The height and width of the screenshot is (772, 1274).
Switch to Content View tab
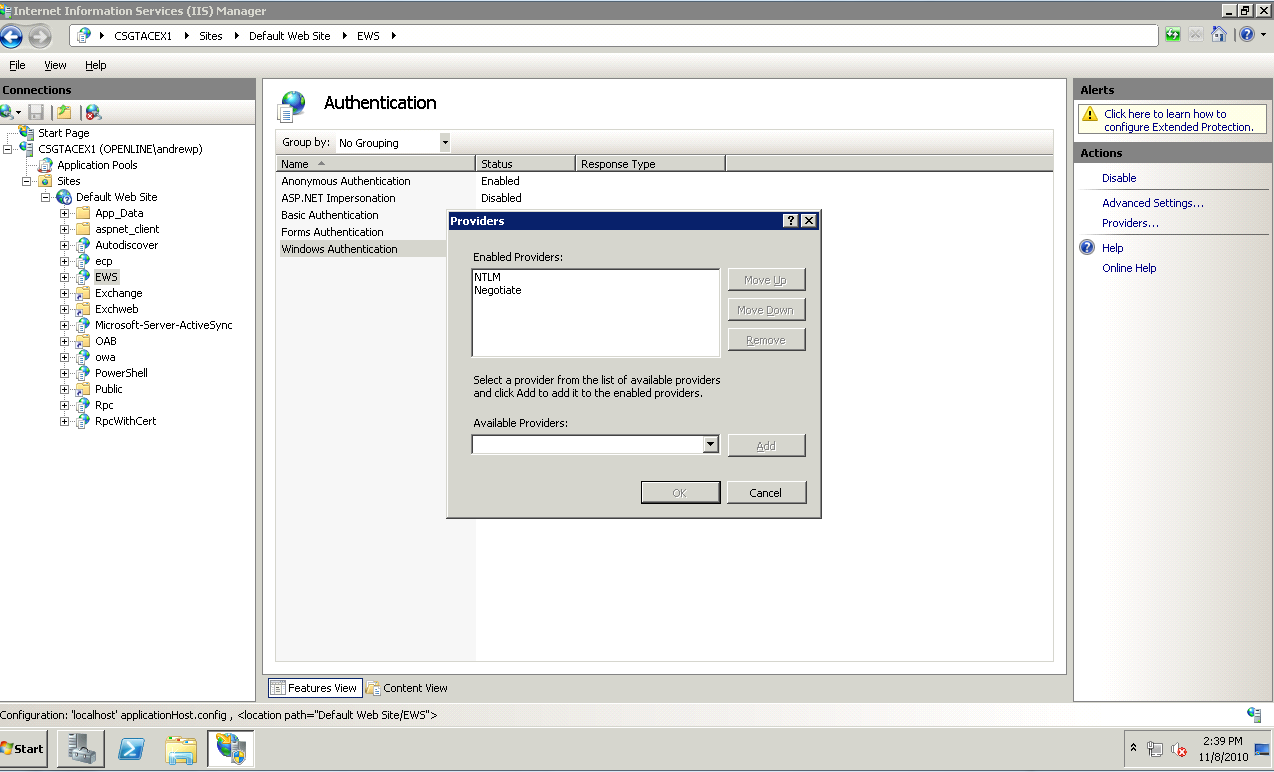coord(407,688)
